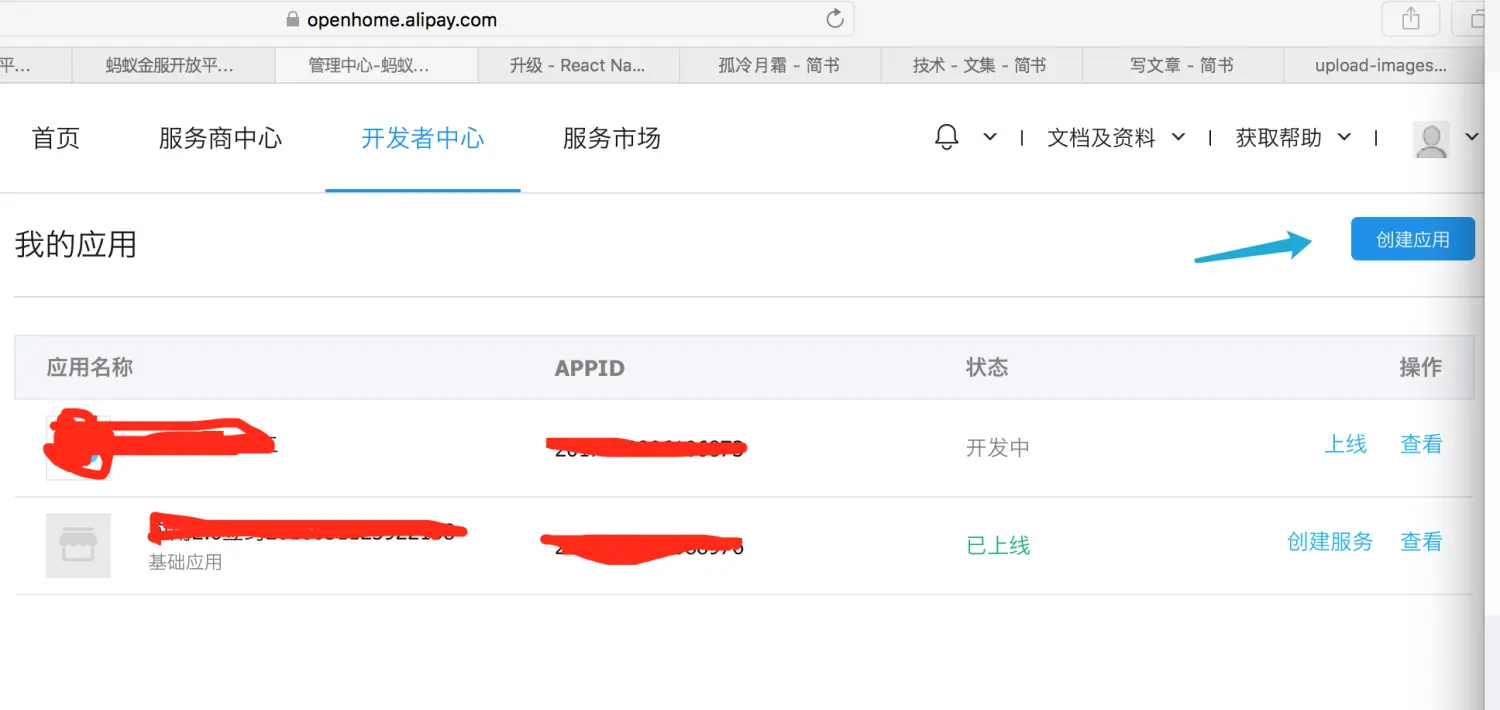
Task: Click 查看 link in the 已上线 row
Action: pos(1421,542)
